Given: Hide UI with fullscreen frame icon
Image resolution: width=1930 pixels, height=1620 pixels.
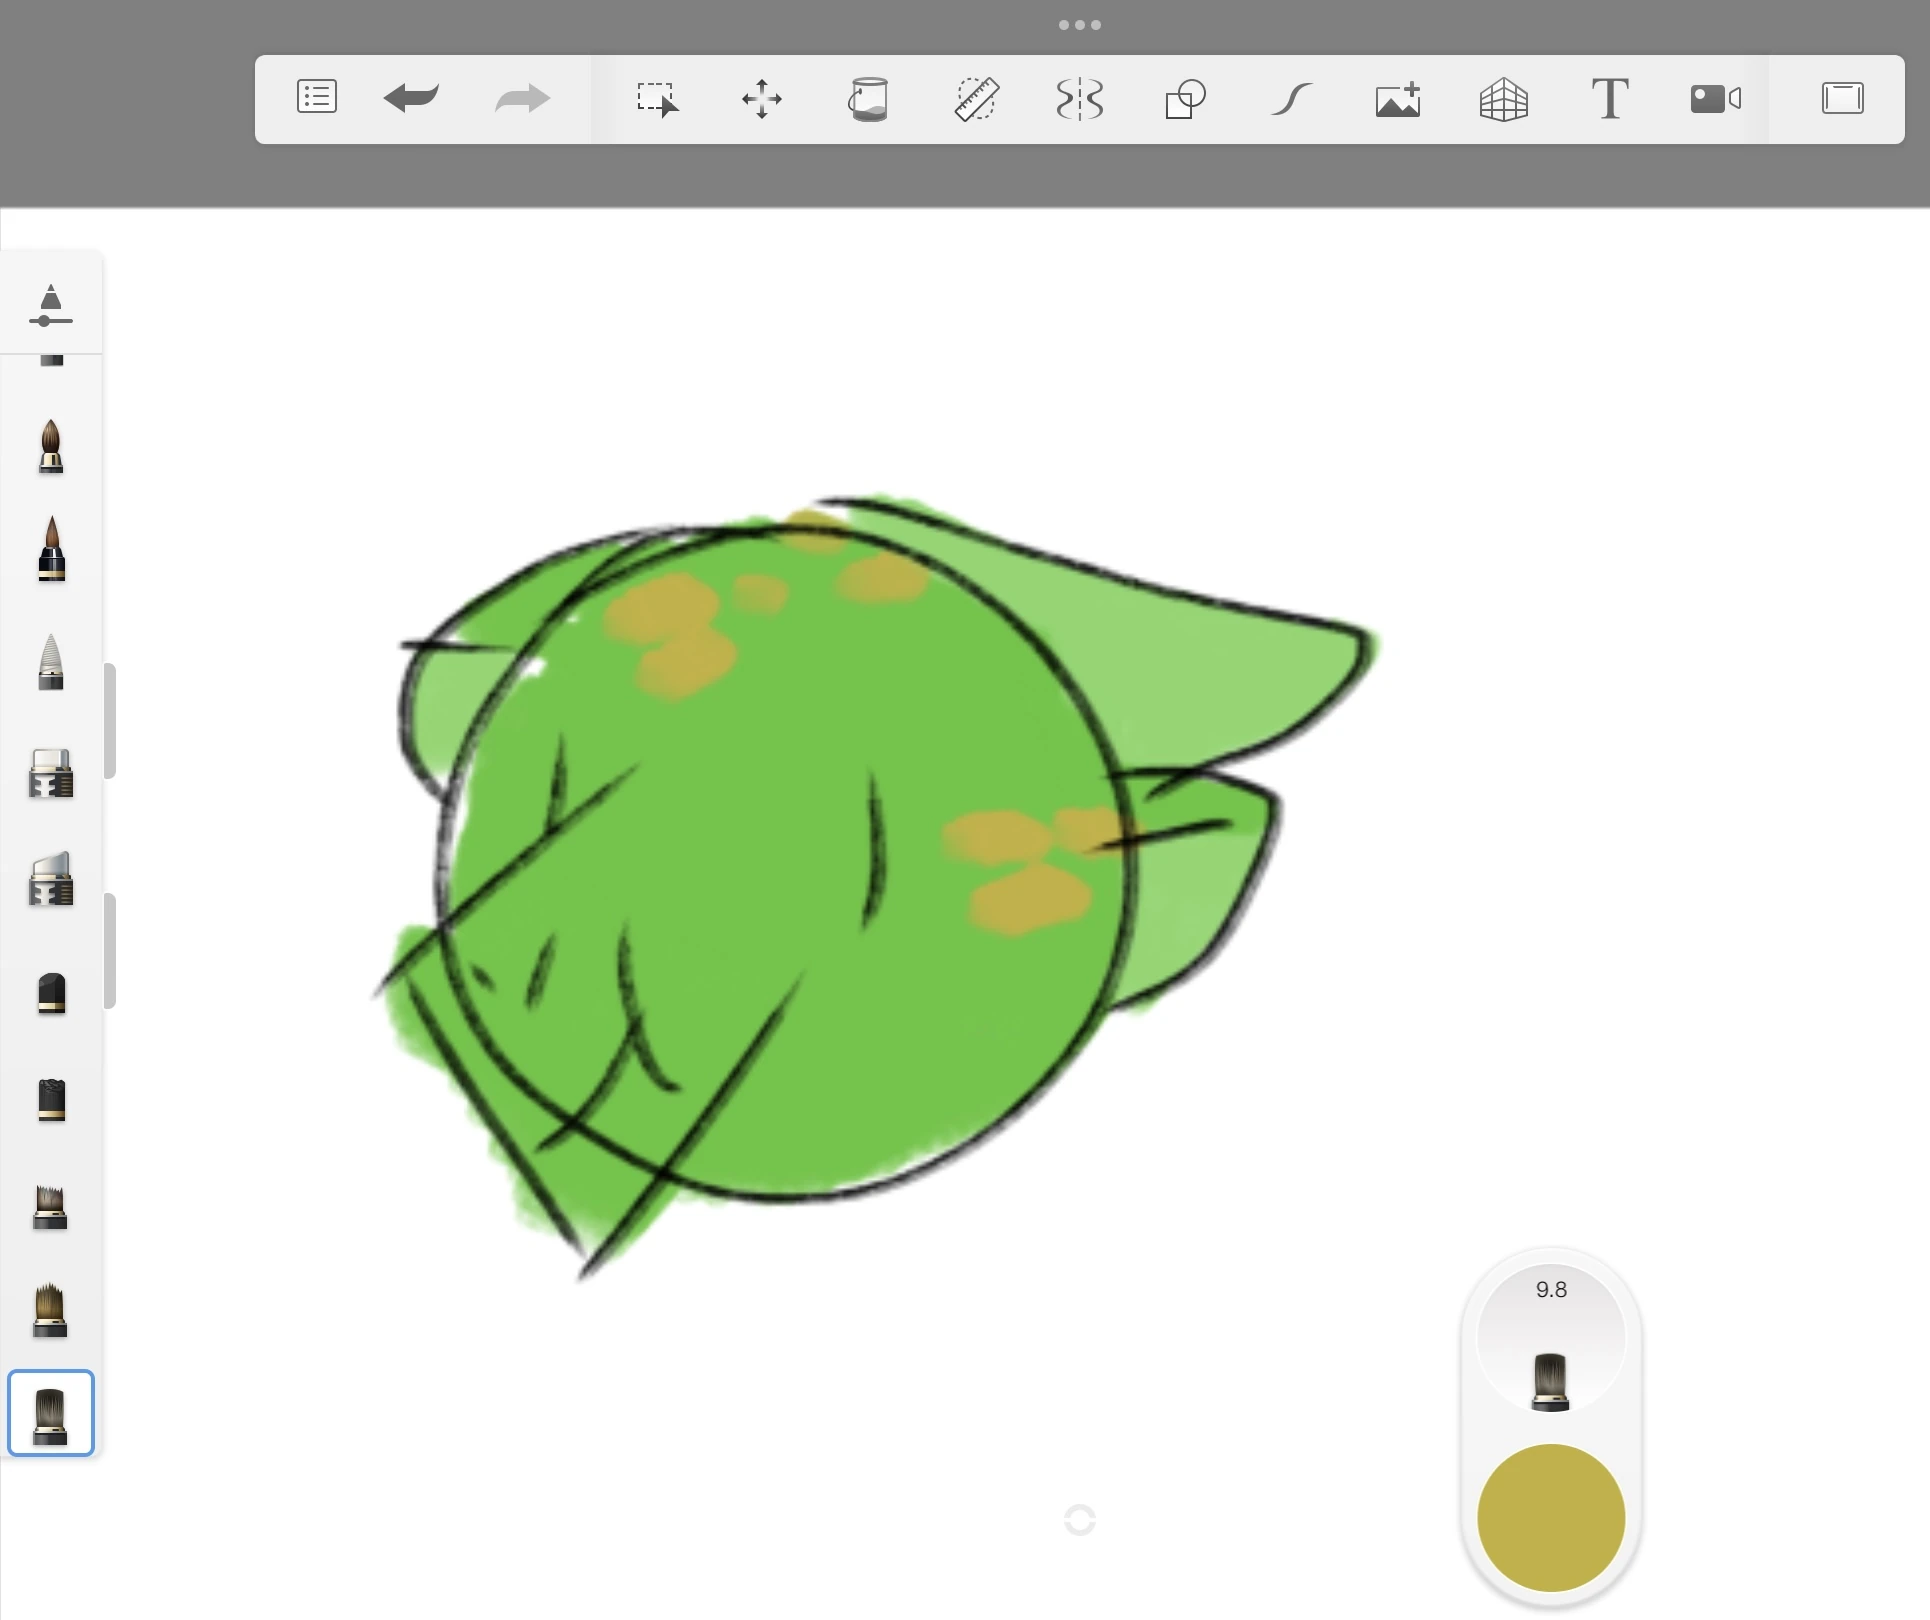Looking at the screenshot, I should (x=1842, y=98).
